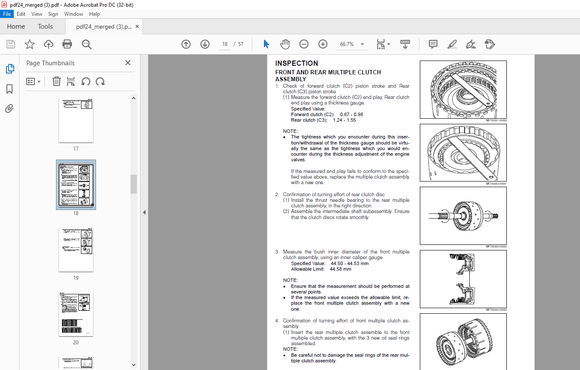Activate the Hand pan tool
This screenshot has height=370, width=580.
pyautogui.click(x=285, y=44)
